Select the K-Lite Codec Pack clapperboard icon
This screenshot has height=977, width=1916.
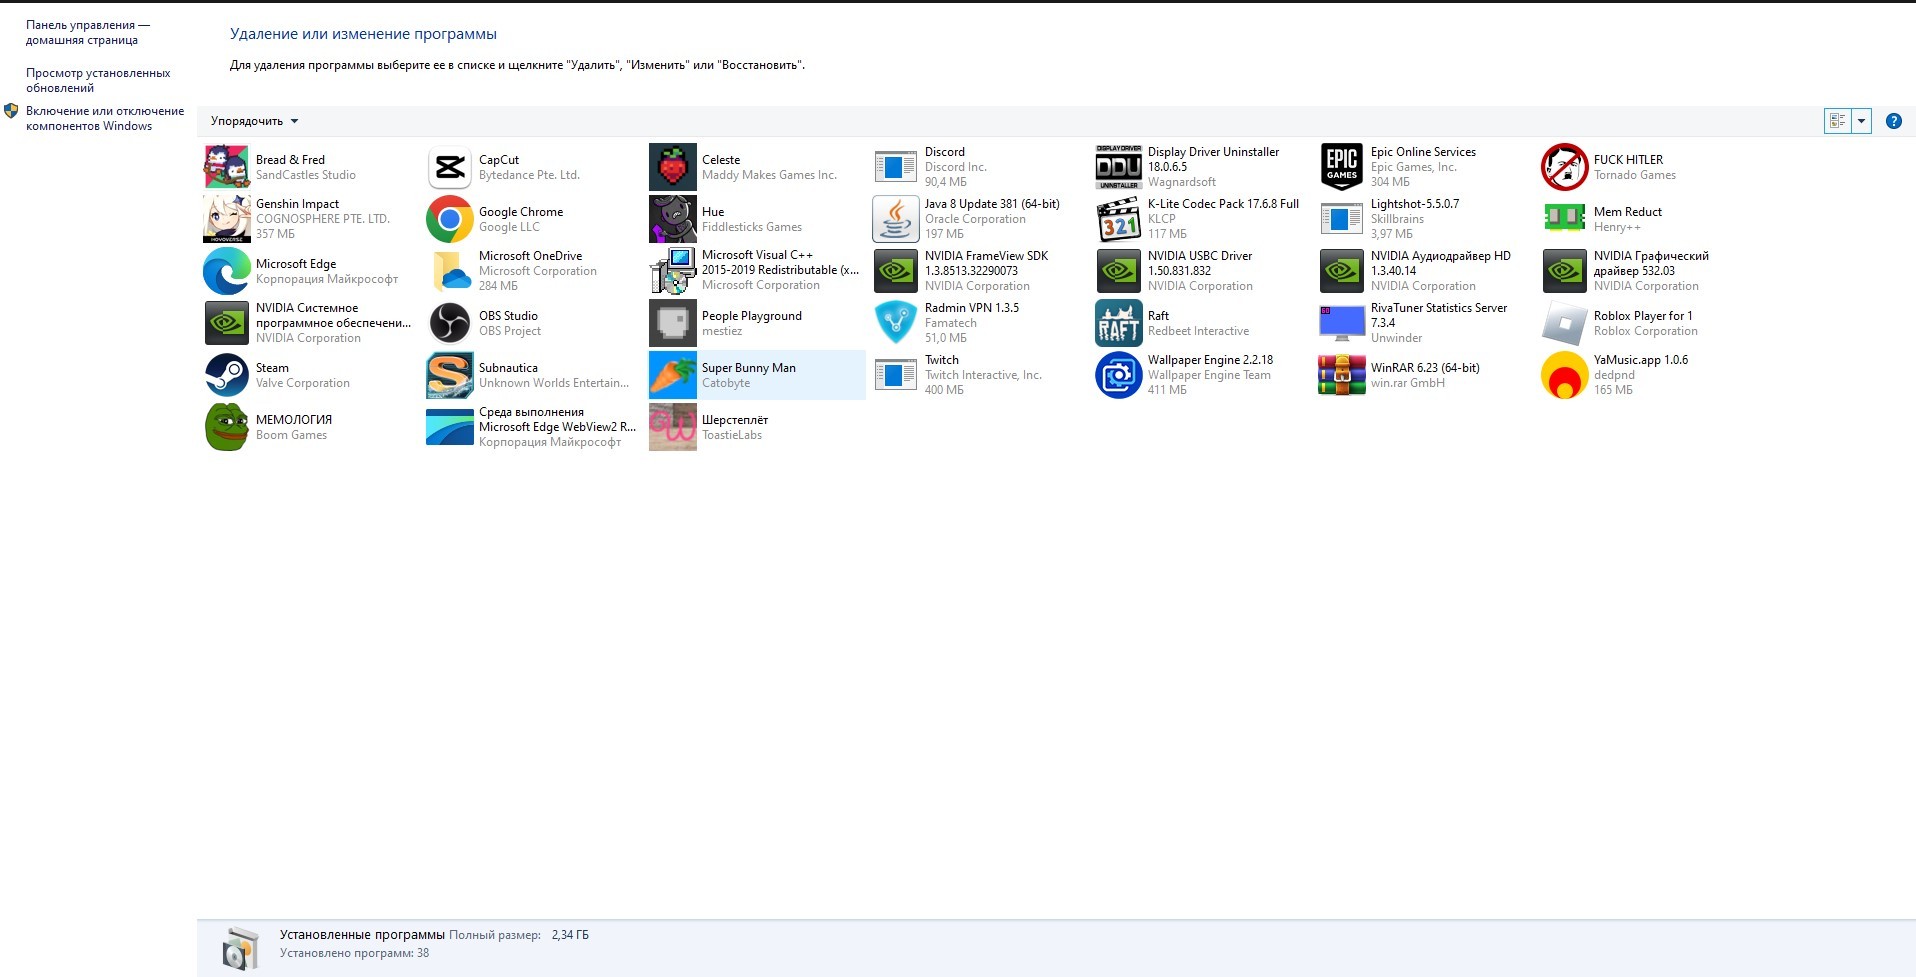click(x=1119, y=219)
